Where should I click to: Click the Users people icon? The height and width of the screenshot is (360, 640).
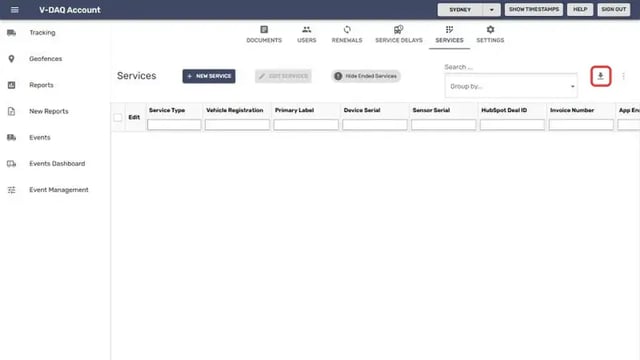click(307, 29)
